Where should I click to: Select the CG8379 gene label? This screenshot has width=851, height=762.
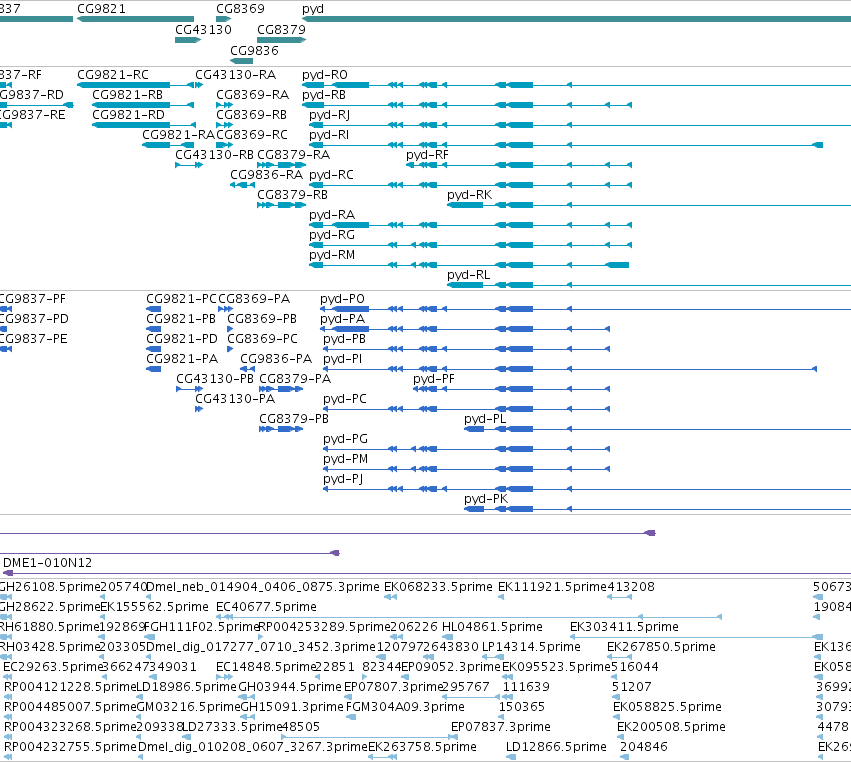tap(281, 29)
